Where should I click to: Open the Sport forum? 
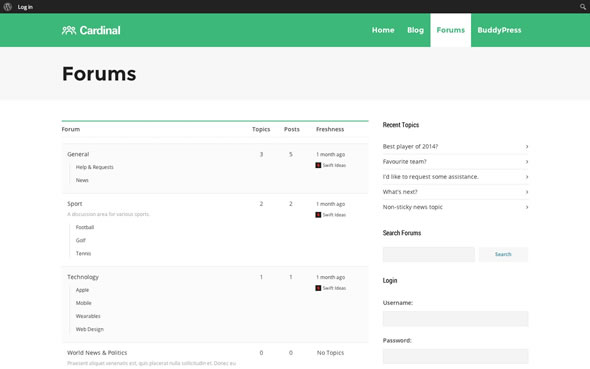[x=75, y=203]
